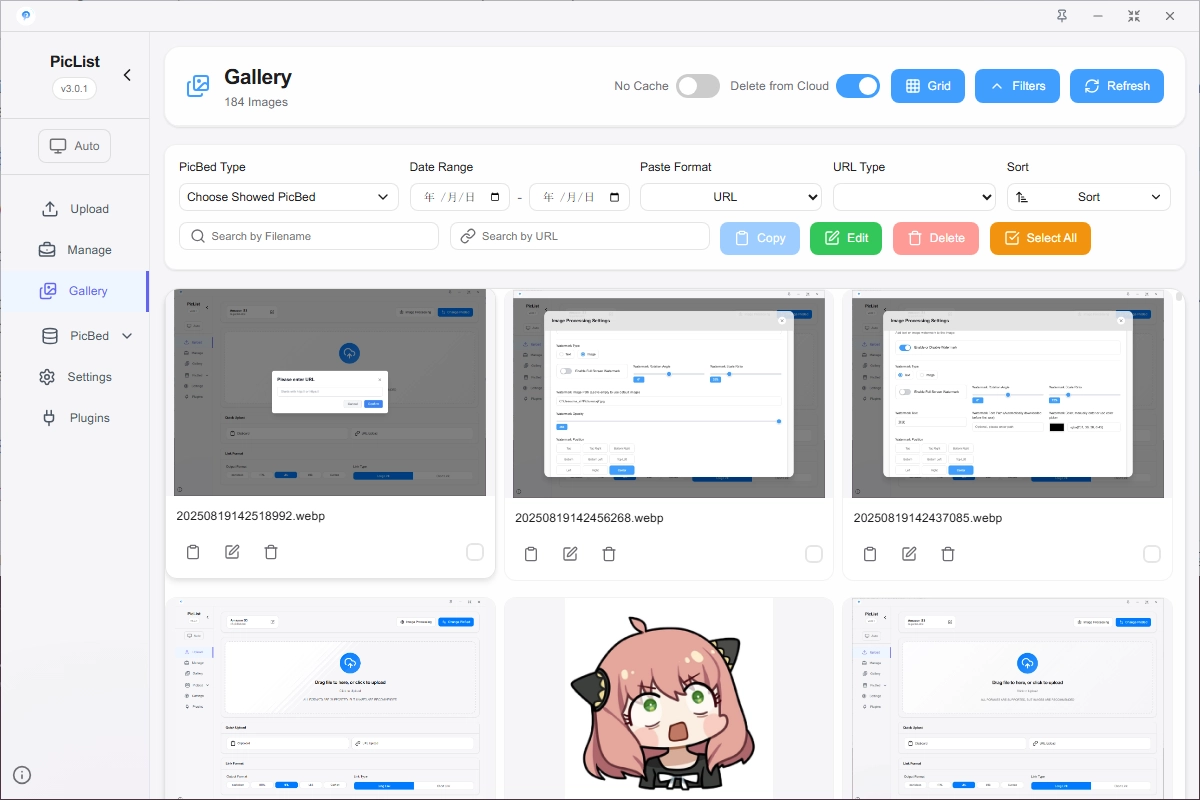Open the Sort dropdown

[1089, 197]
